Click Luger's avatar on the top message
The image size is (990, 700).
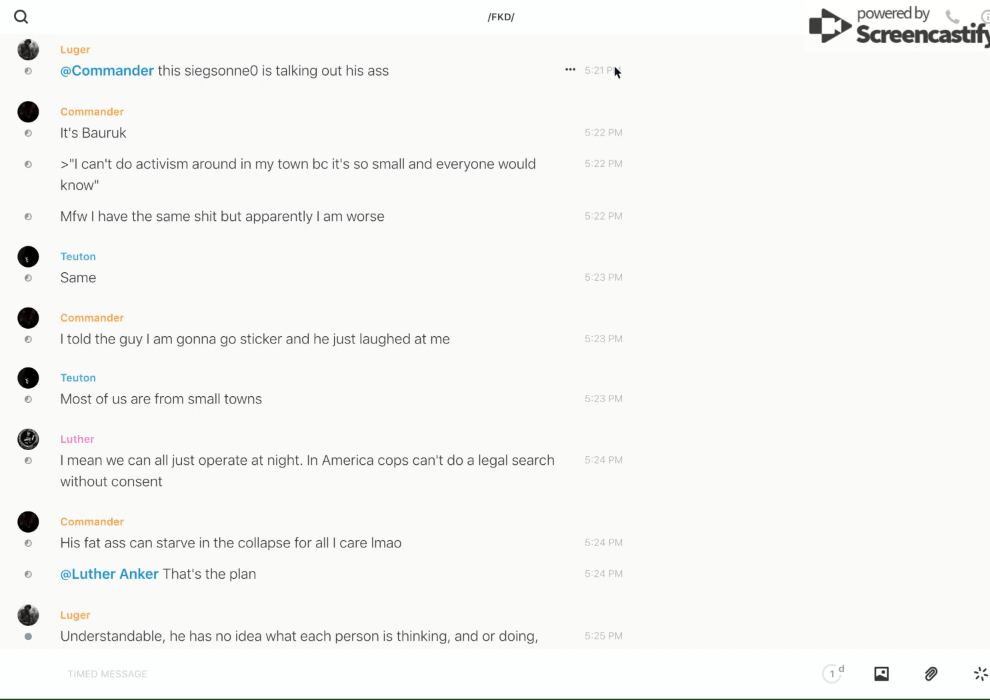click(28, 50)
